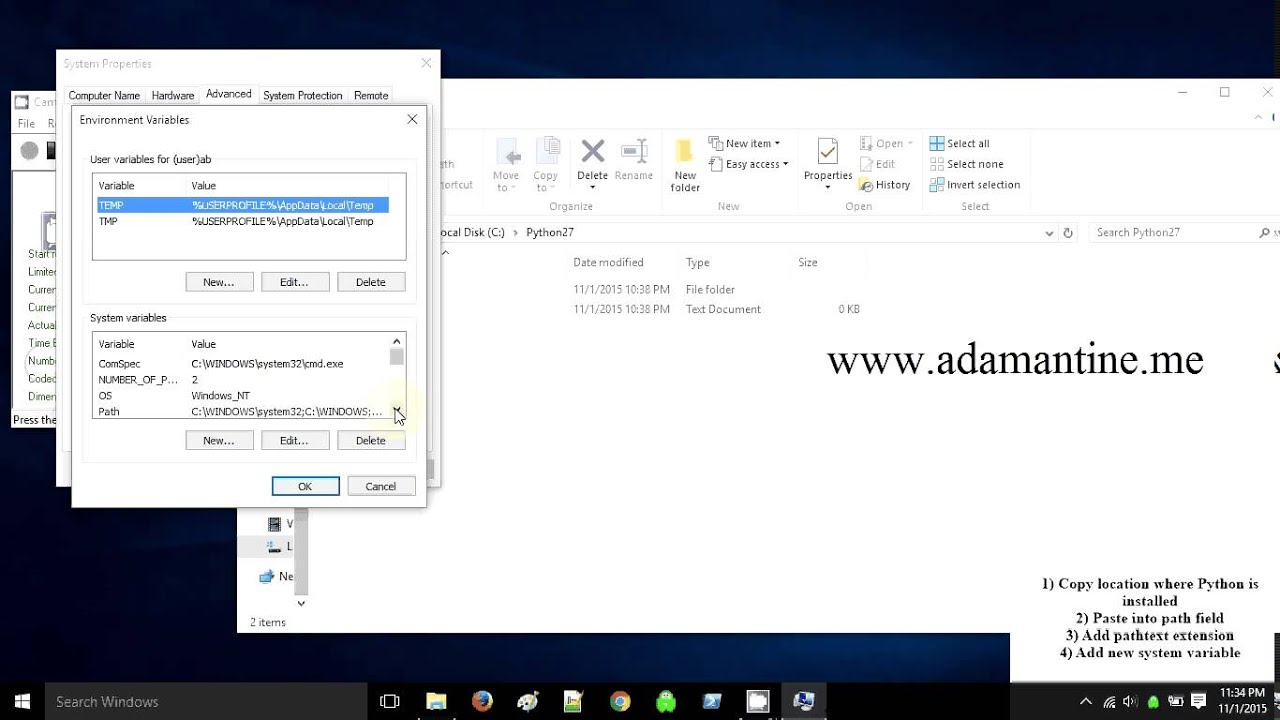Viewport: 1280px width, 720px height.
Task: Open Task View on the taskbar
Action: (x=390, y=701)
